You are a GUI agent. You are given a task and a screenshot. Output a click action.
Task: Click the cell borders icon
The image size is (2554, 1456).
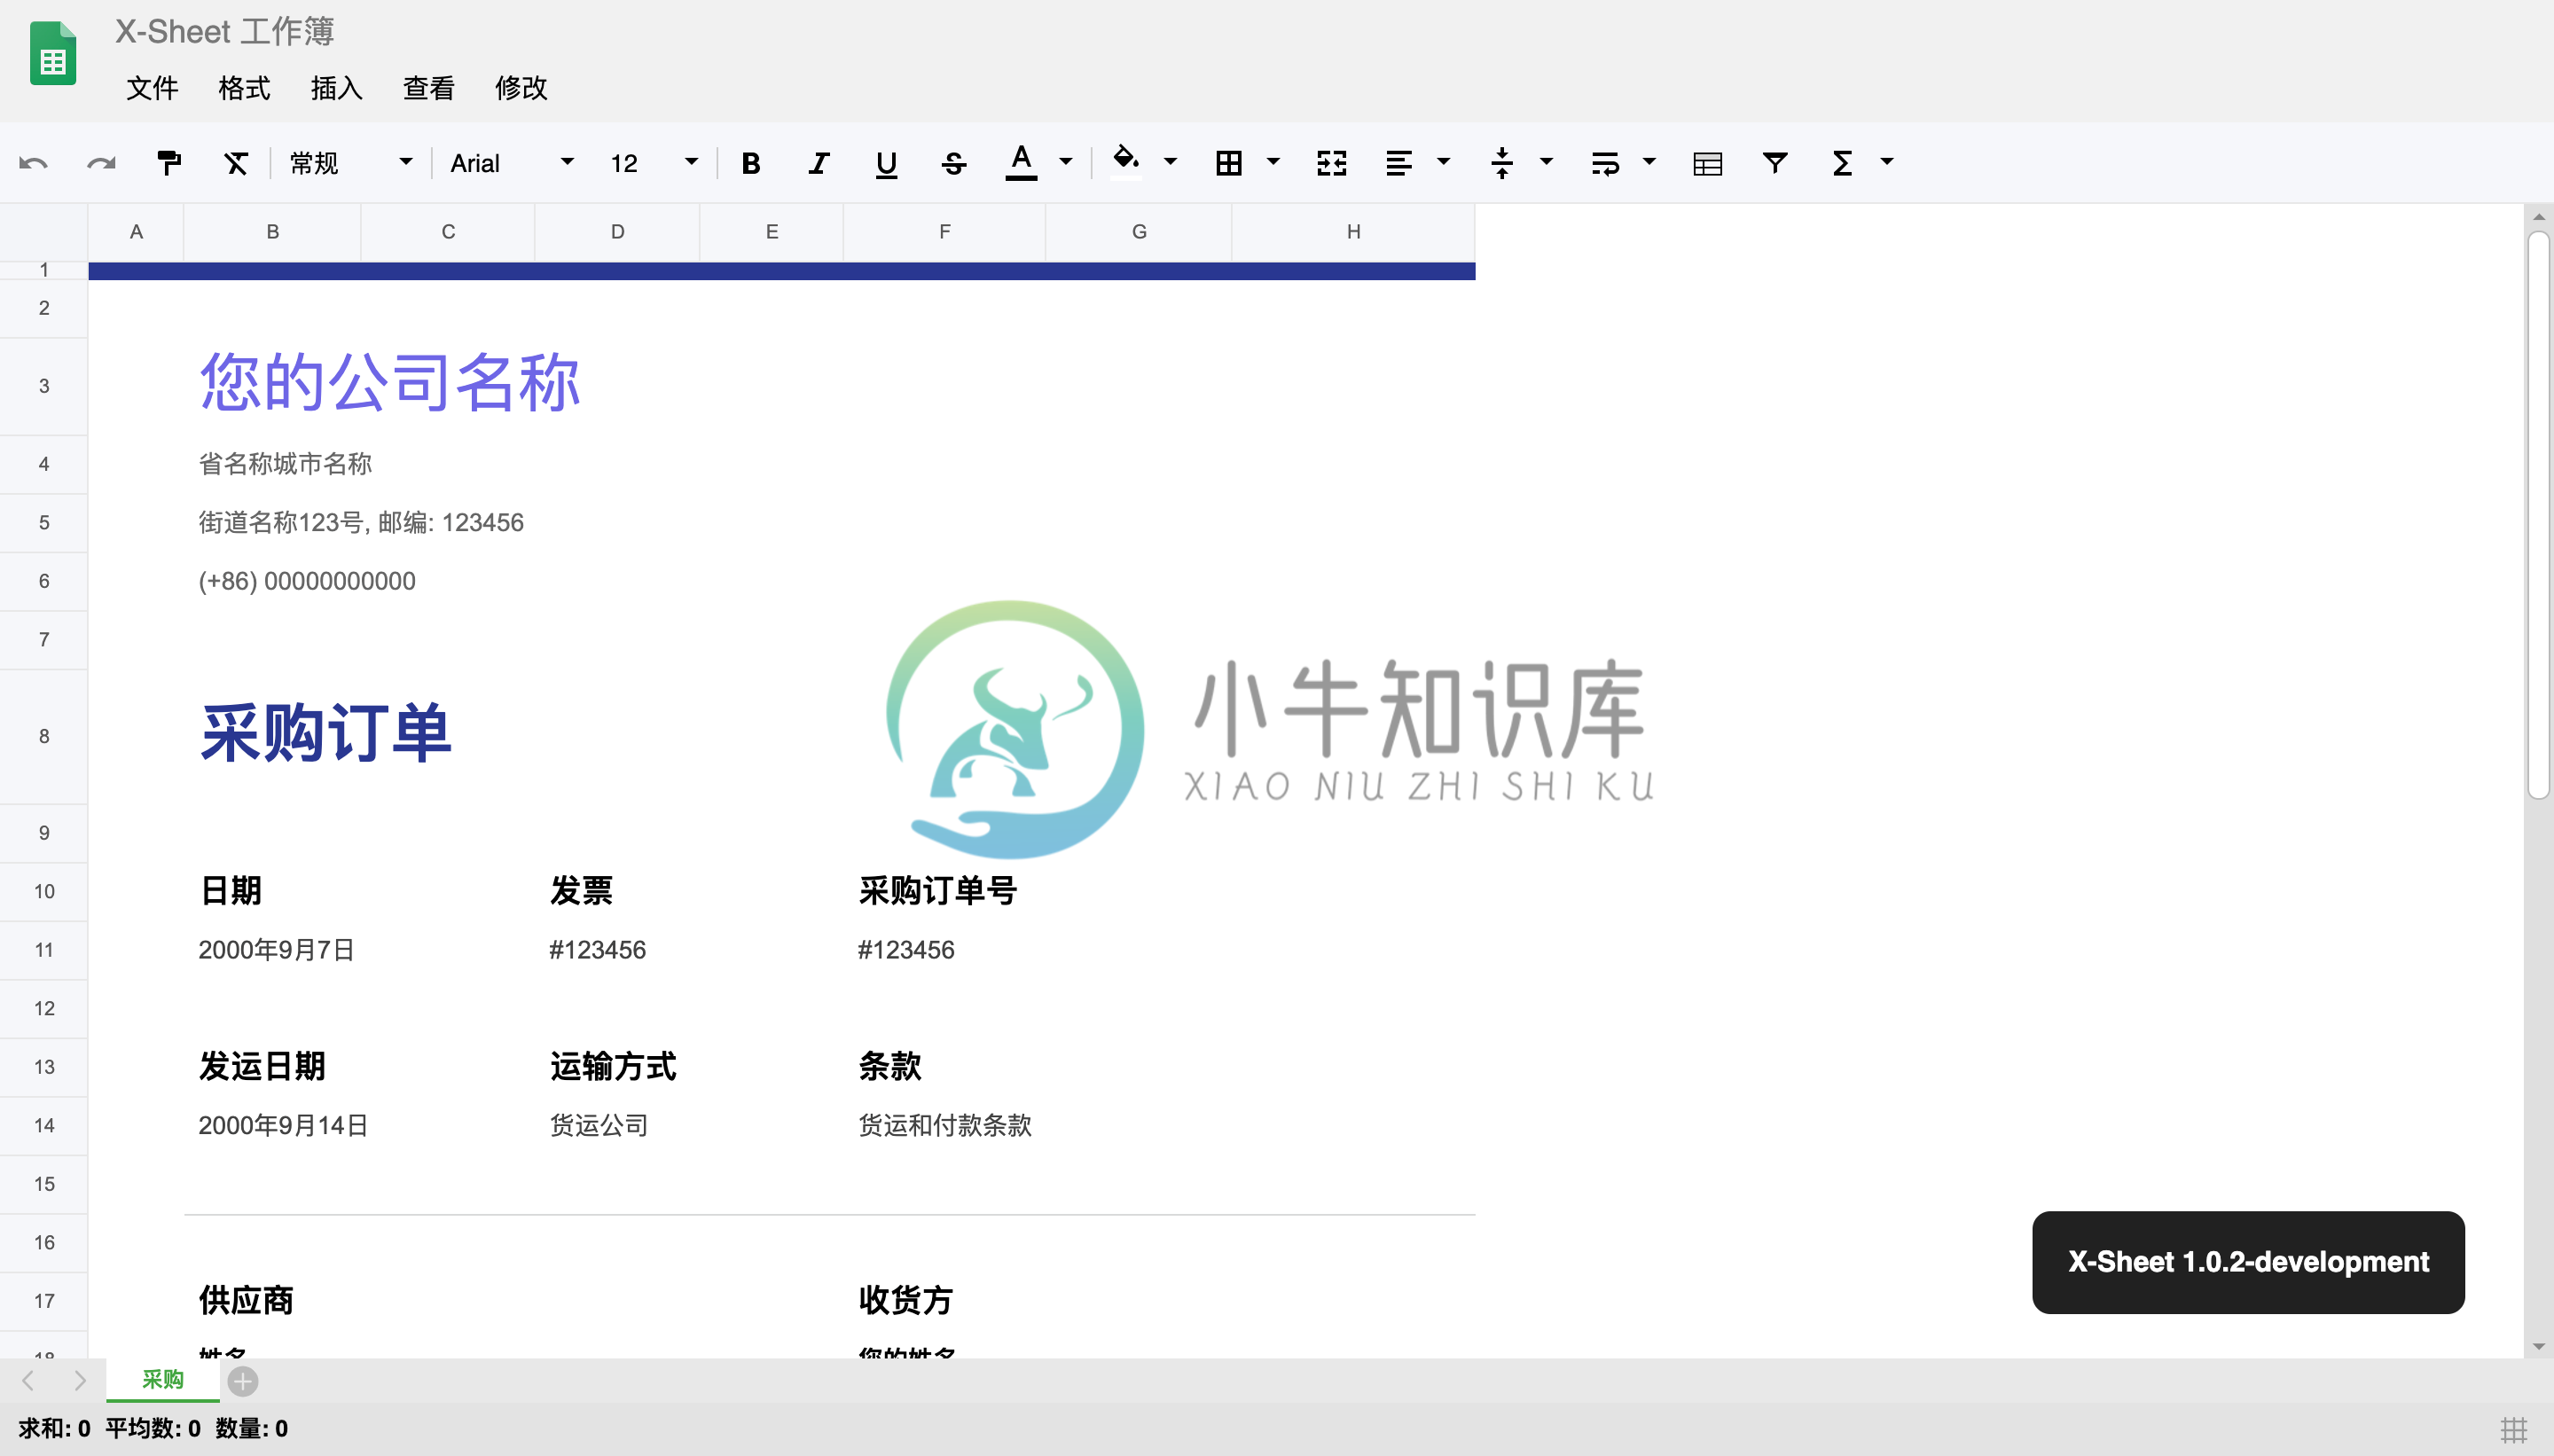click(1229, 163)
